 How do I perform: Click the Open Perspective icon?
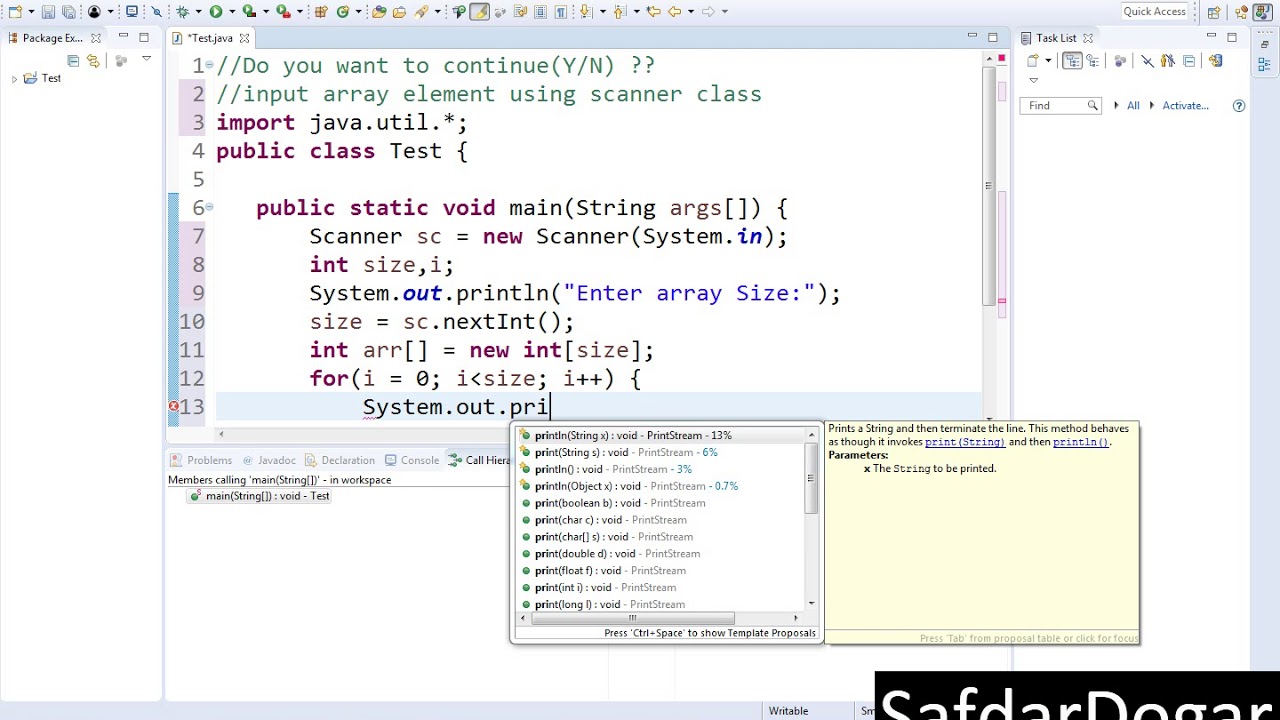(x=1213, y=12)
